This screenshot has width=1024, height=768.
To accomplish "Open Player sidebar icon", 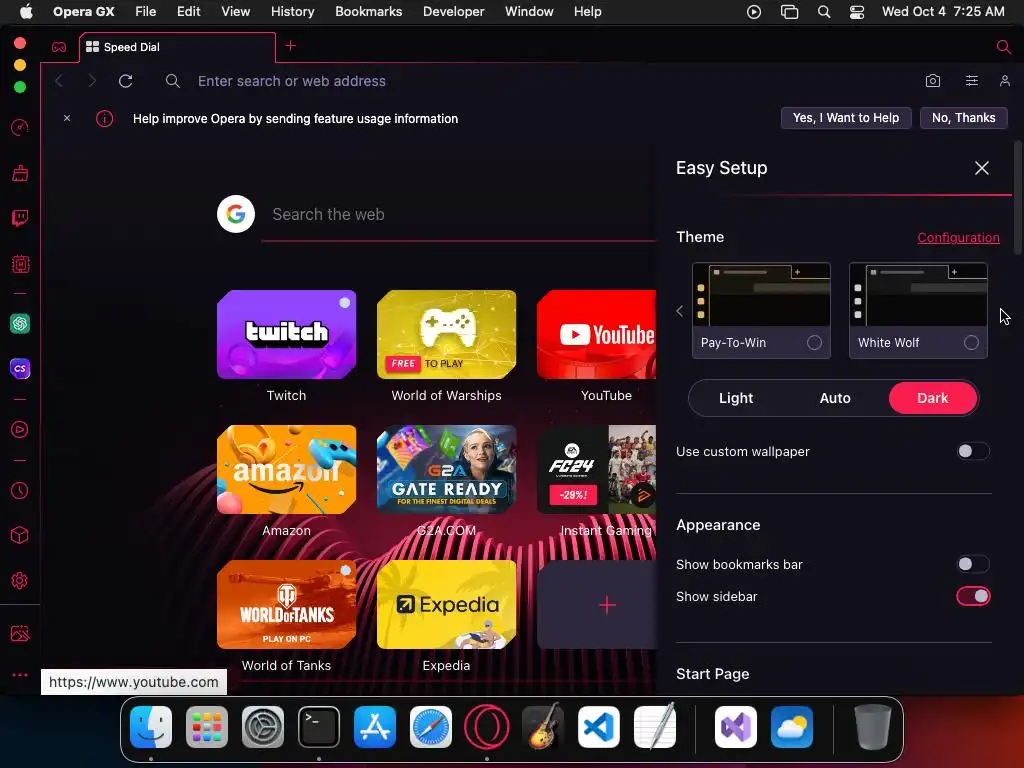I will point(20,430).
